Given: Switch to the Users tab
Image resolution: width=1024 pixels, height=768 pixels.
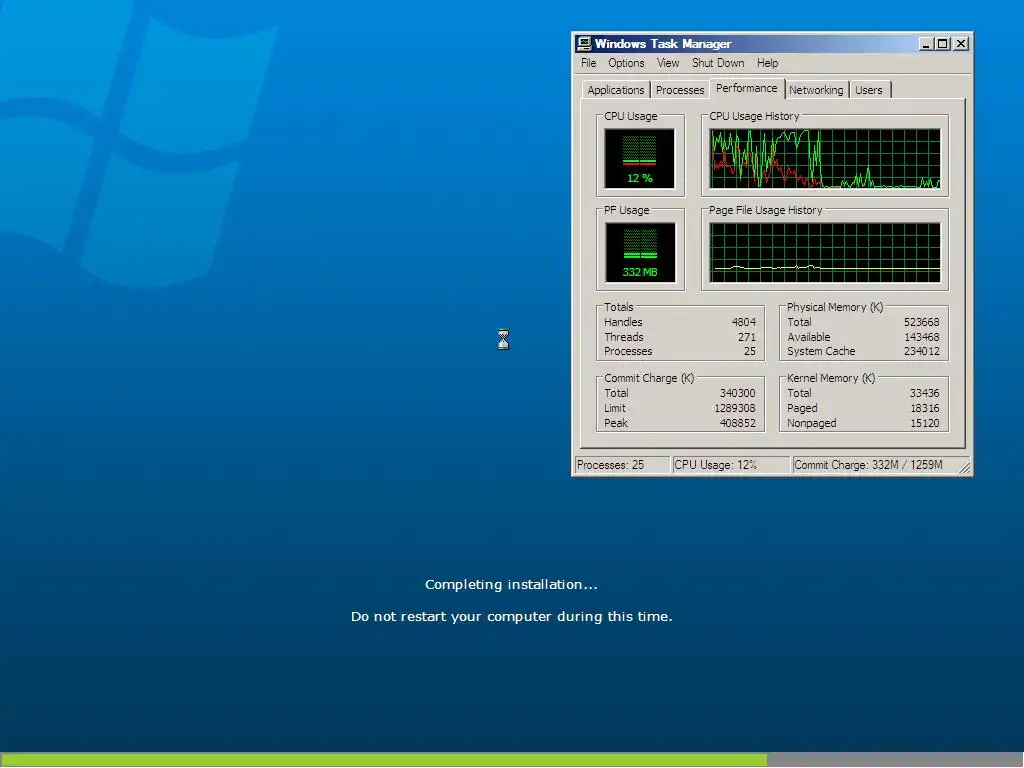Looking at the screenshot, I should point(869,90).
